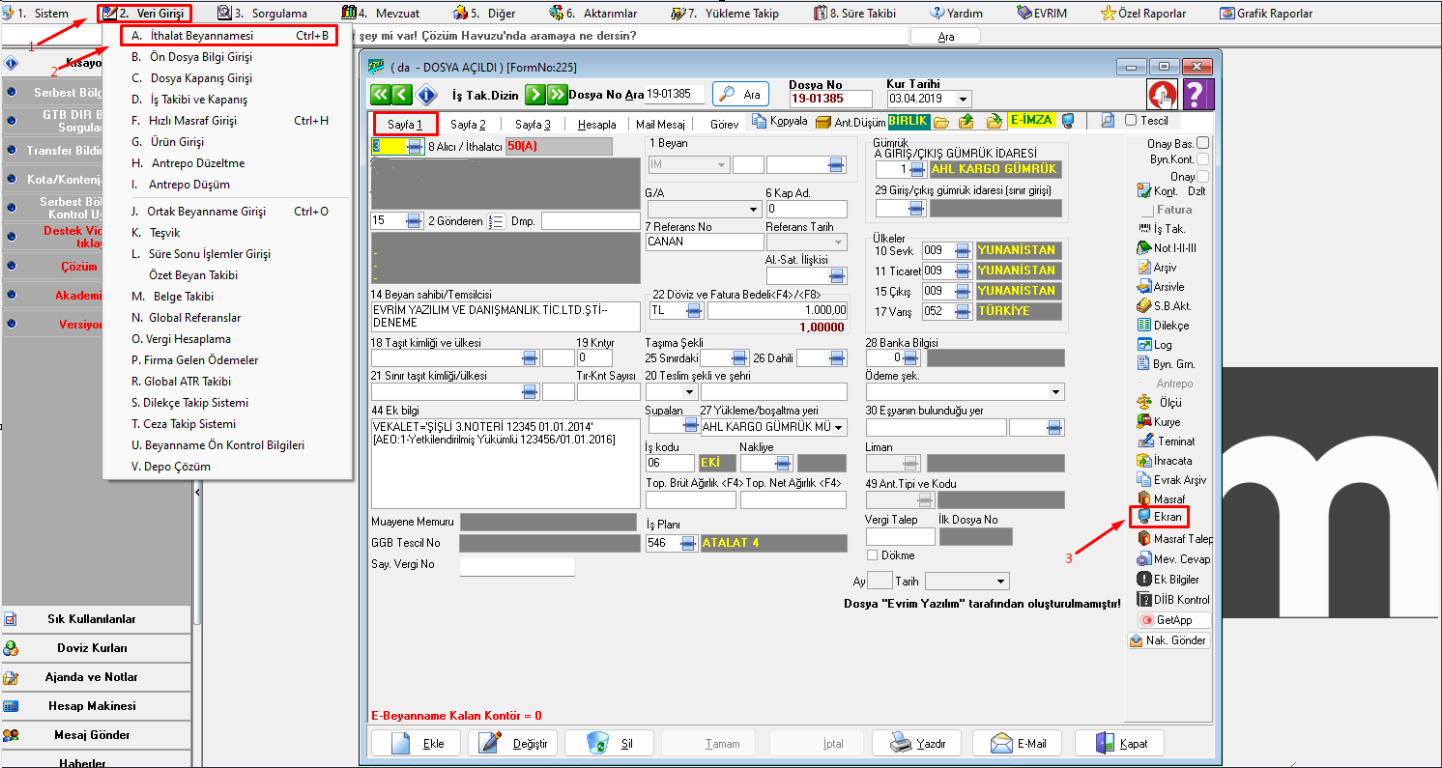This screenshot has height=768, width=1442.
Task: Go to next record green arrow
Action: 535,94
